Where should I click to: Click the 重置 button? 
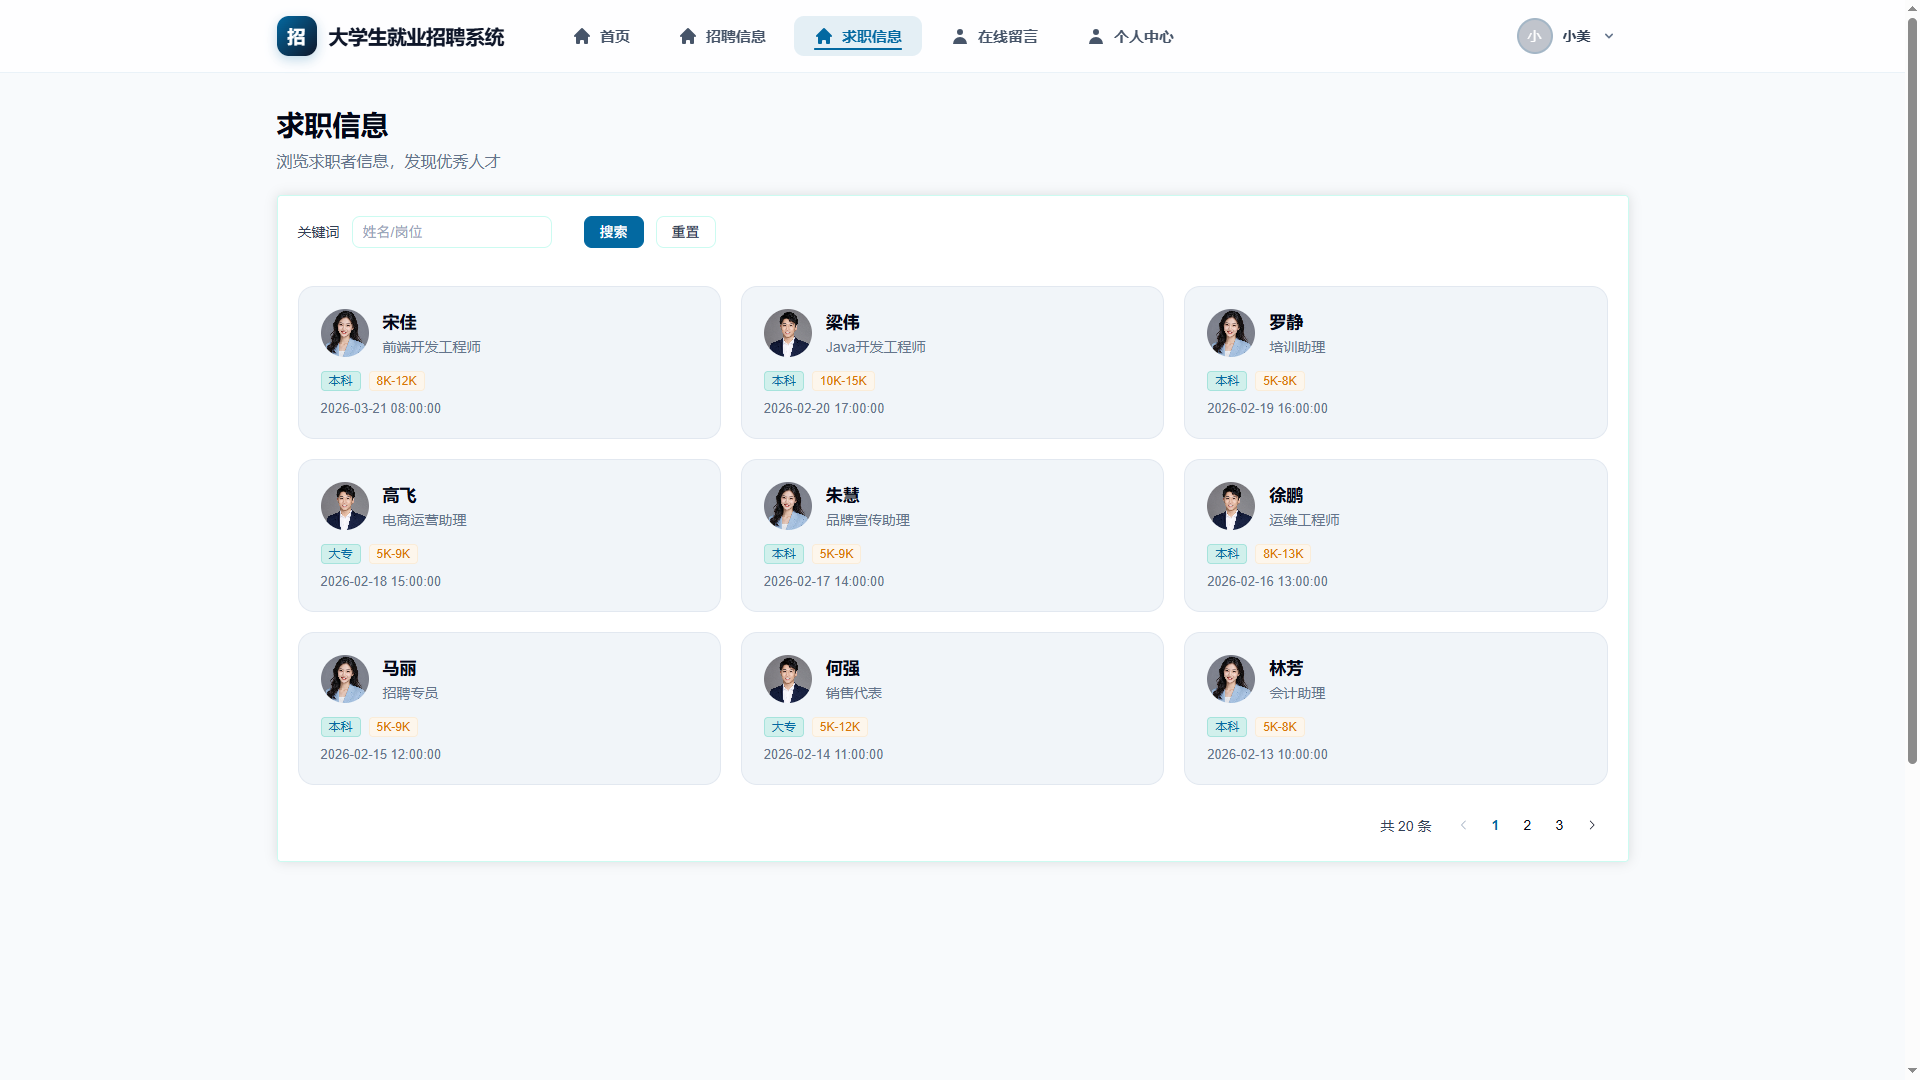pyautogui.click(x=686, y=232)
